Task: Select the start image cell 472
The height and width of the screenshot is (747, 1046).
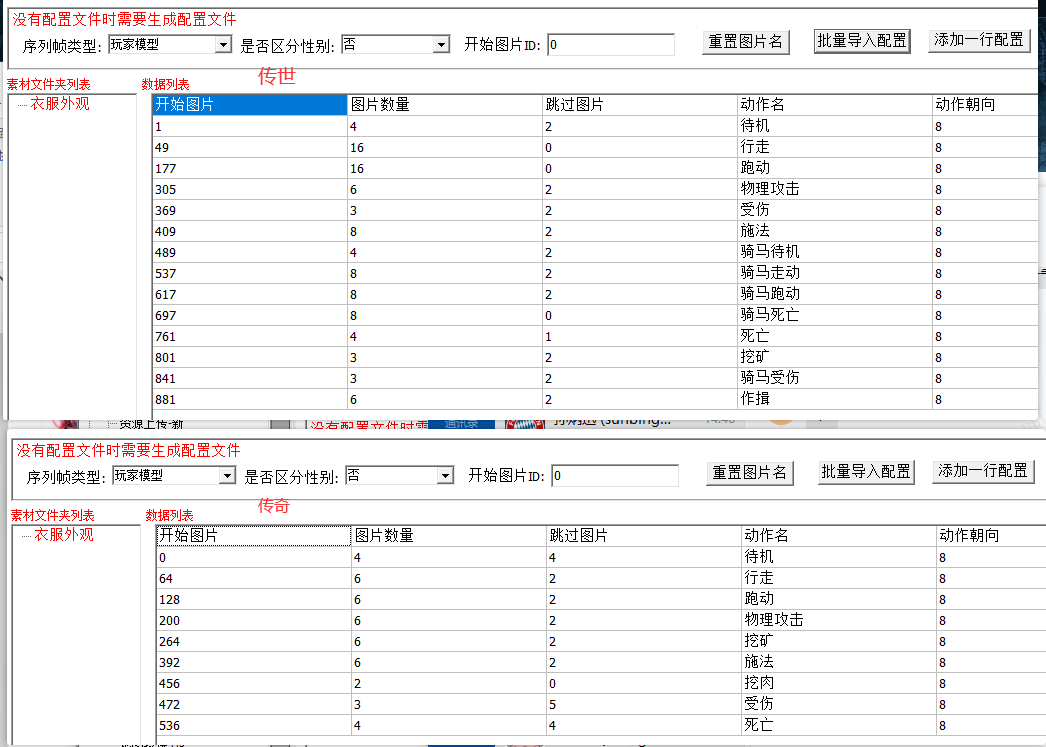Action: (254, 704)
